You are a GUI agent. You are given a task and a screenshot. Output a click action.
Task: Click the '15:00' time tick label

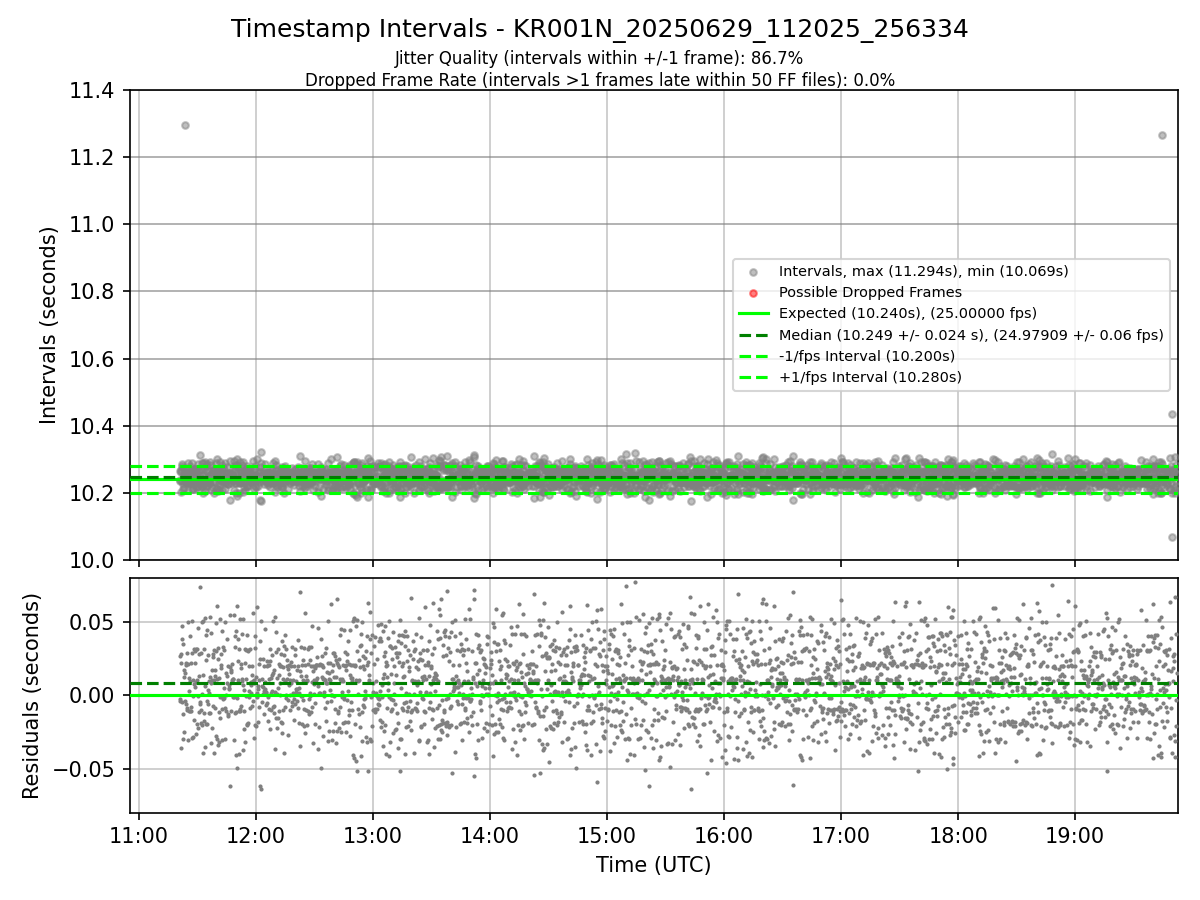pyautogui.click(x=606, y=835)
